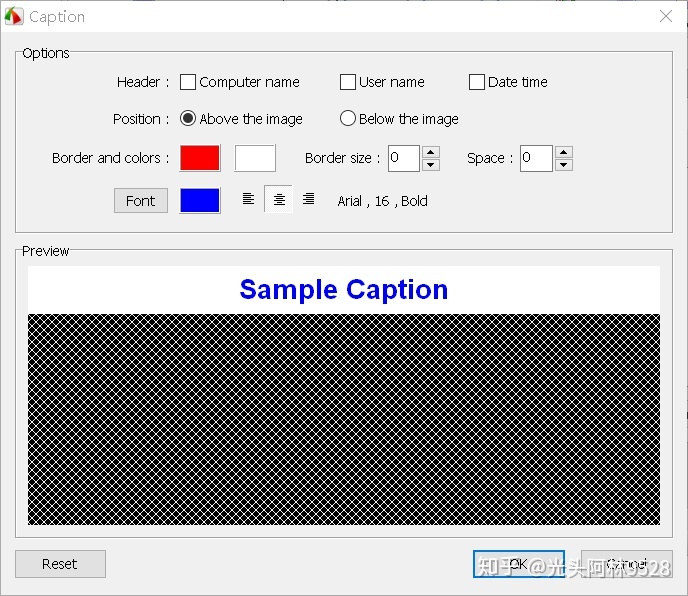
Task: Click the Arial, 16, Bold font label
Action: [x=383, y=201]
